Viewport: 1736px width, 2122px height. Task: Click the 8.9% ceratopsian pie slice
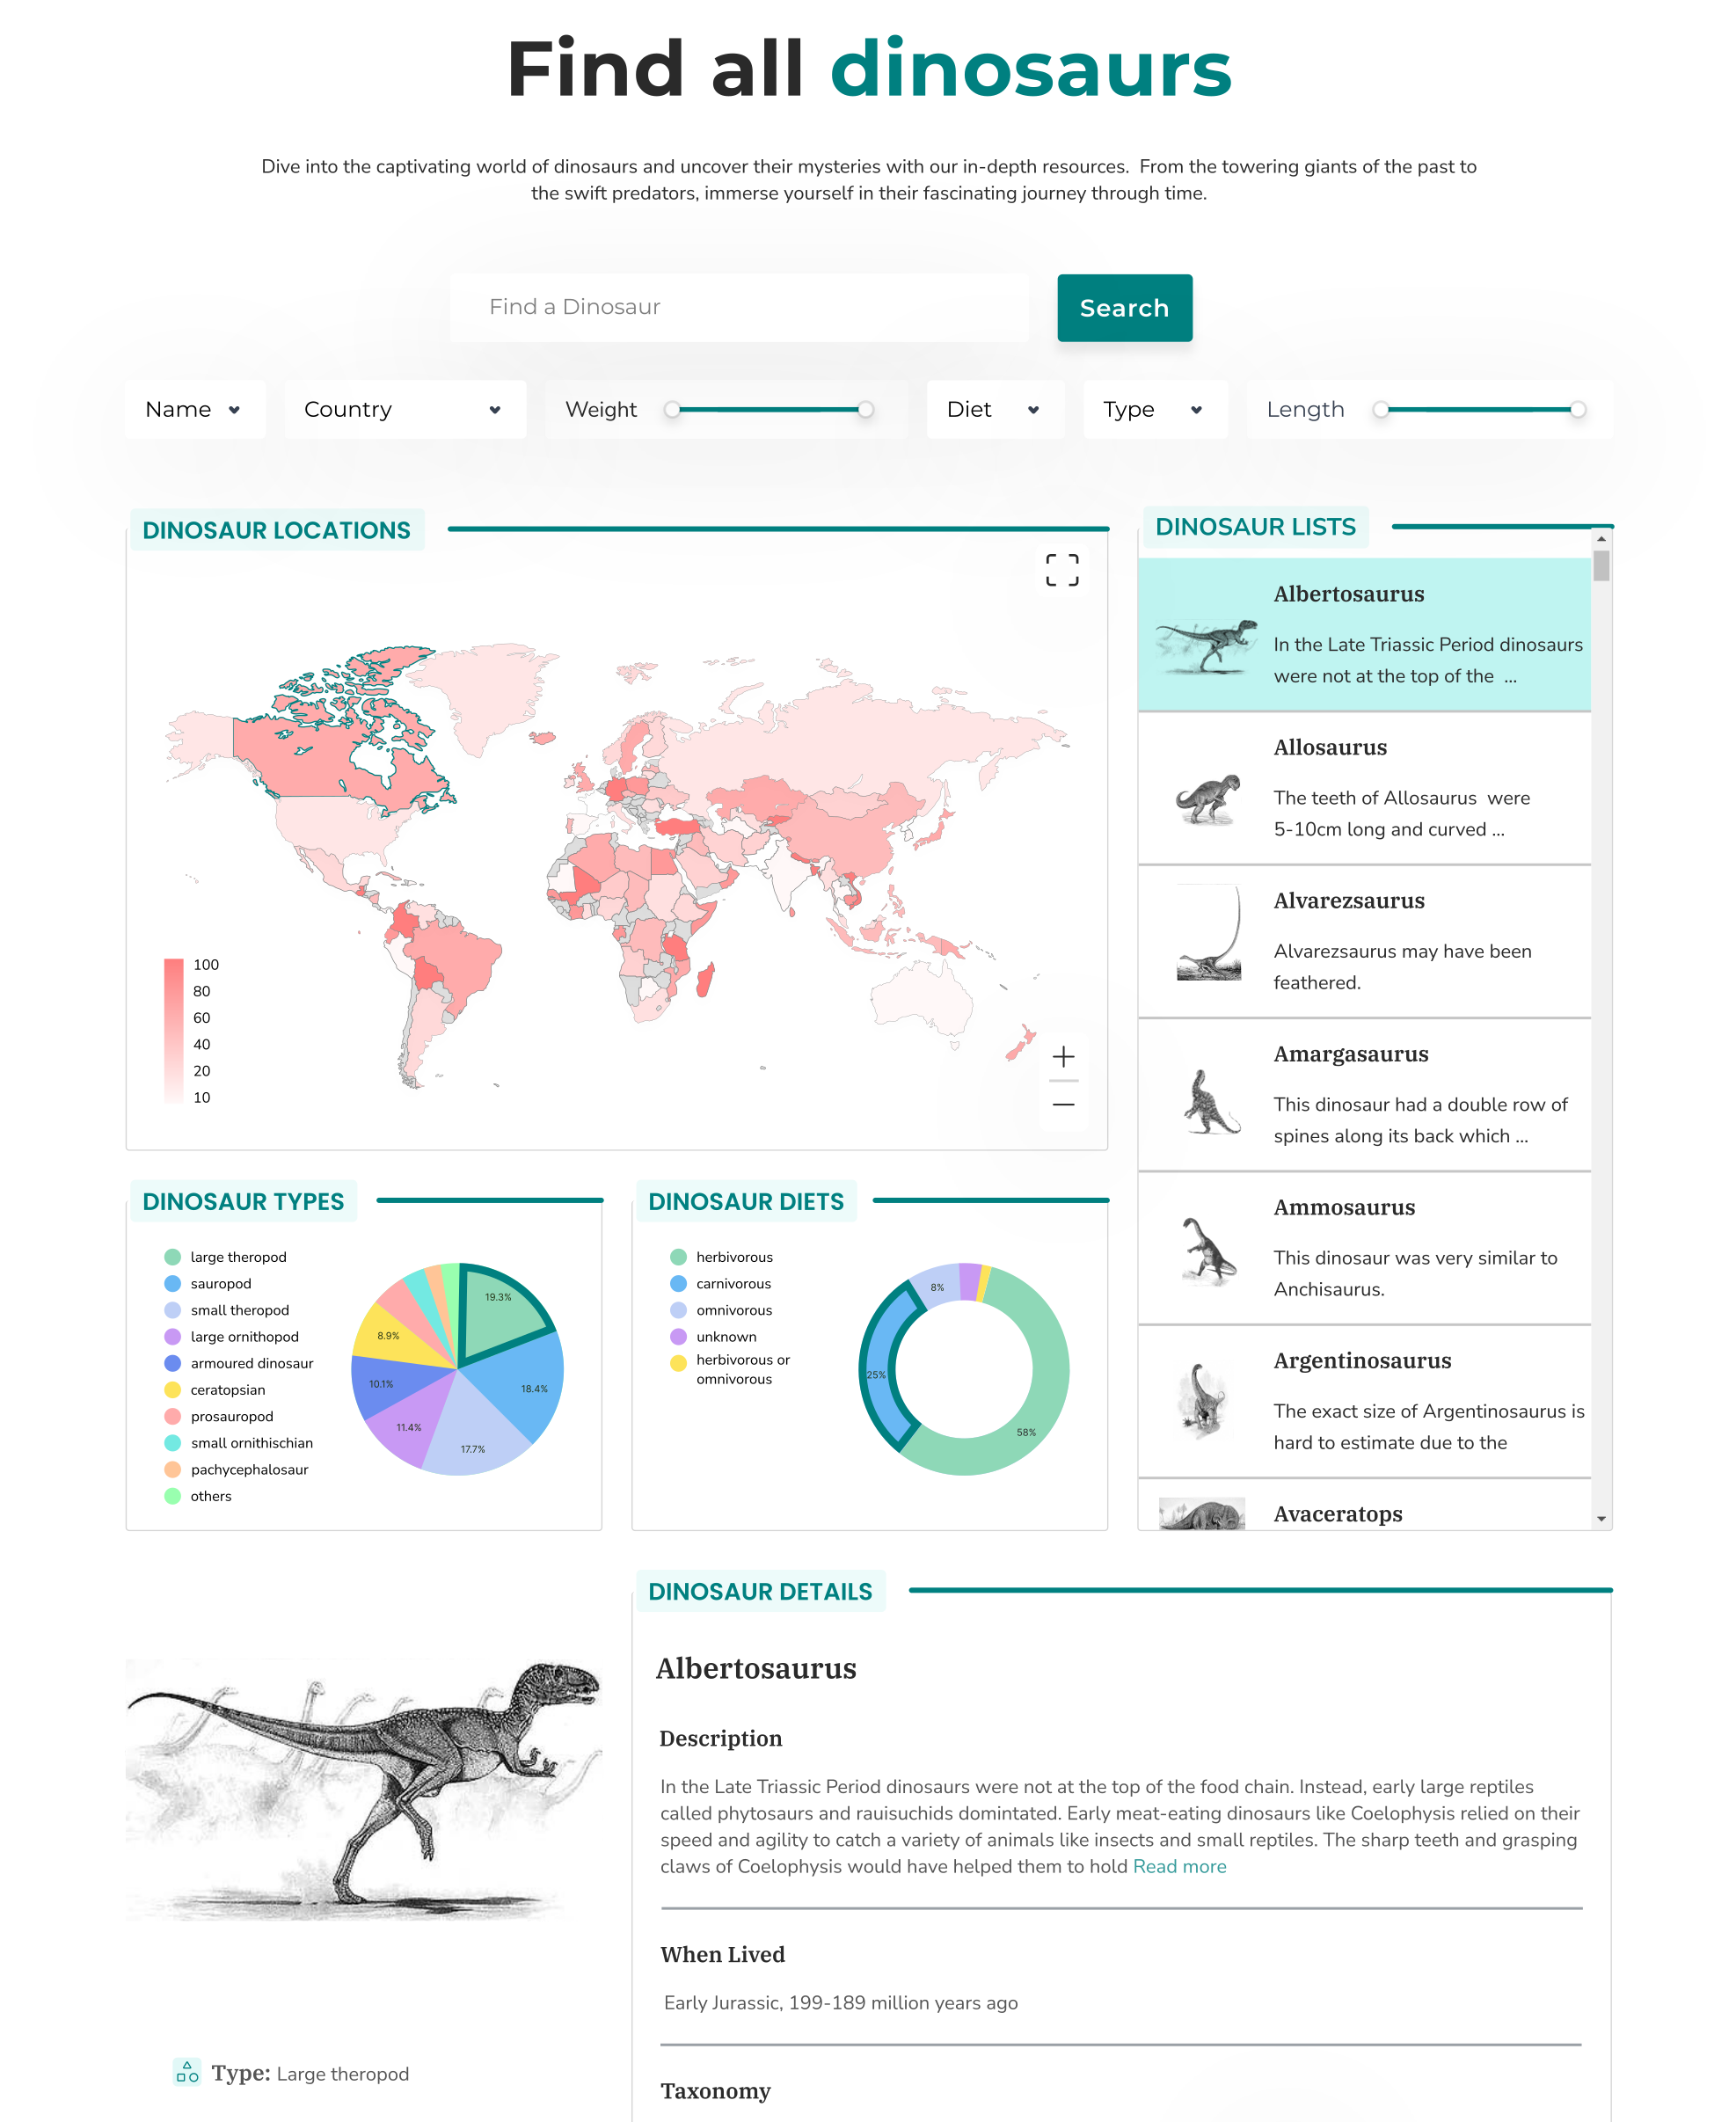[x=395, y=1336]
